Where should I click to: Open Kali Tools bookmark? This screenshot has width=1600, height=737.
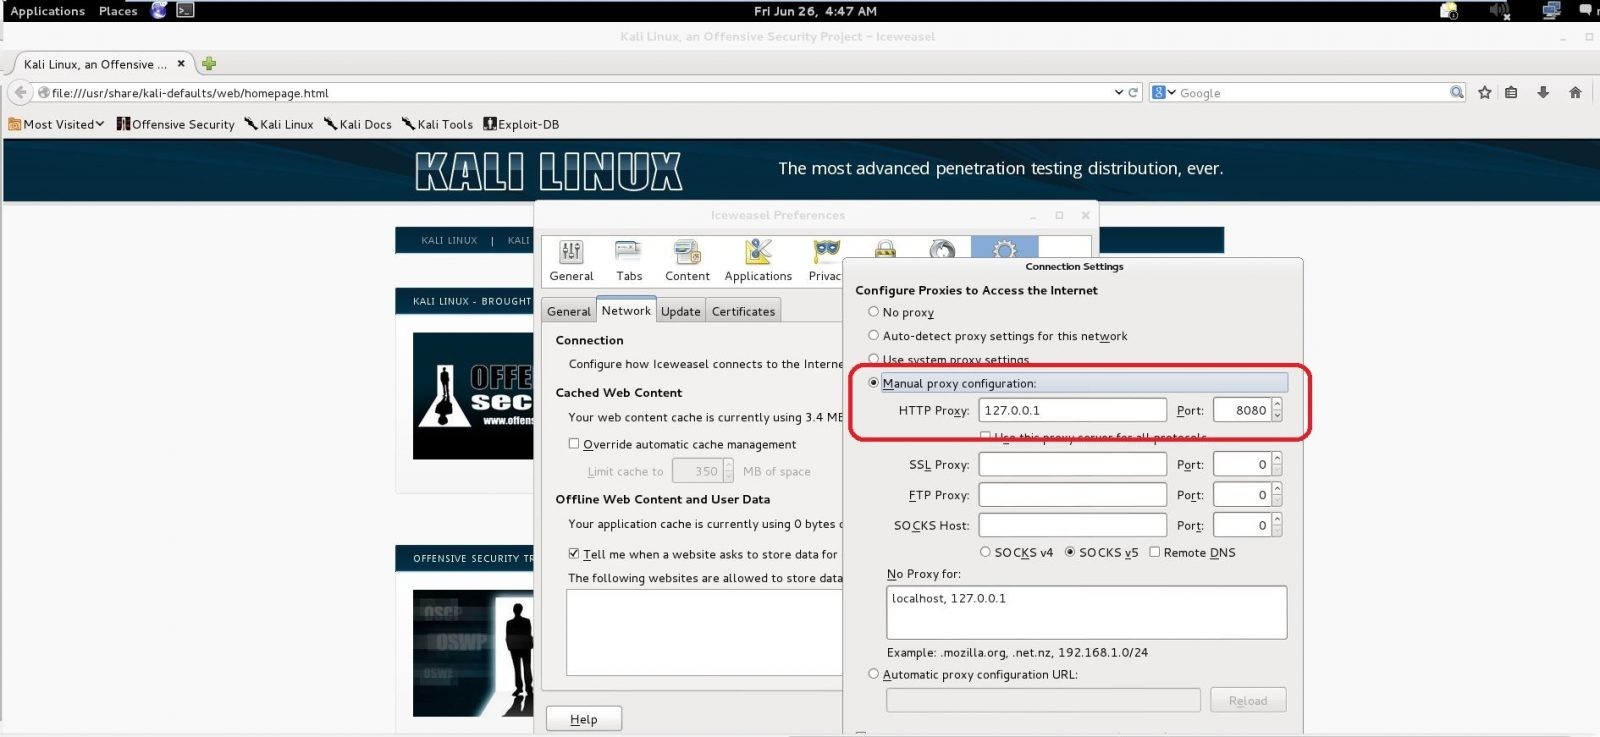click(x=437, y=124)
